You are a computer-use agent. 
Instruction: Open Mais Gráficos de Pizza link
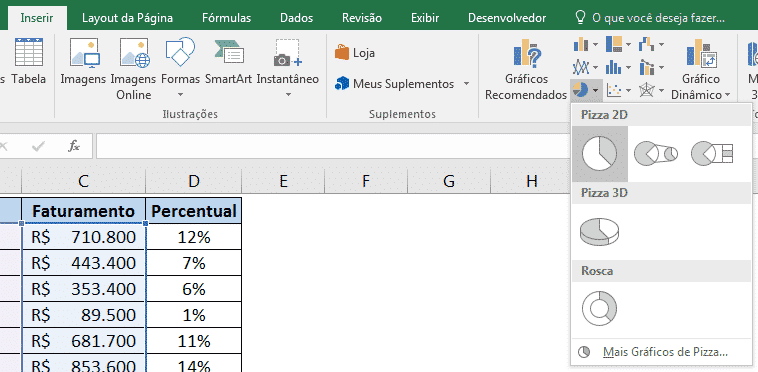(x=665, y=352)
